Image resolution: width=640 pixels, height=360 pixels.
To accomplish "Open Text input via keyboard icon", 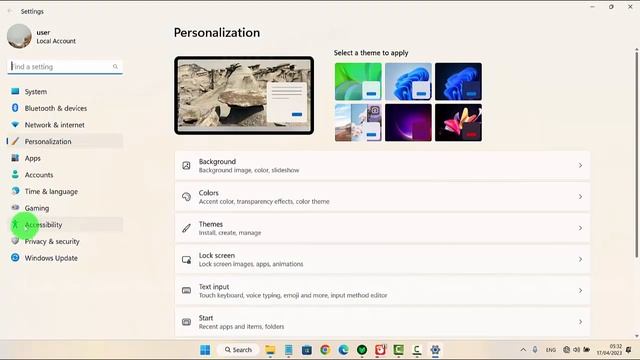I will [187, 291].
